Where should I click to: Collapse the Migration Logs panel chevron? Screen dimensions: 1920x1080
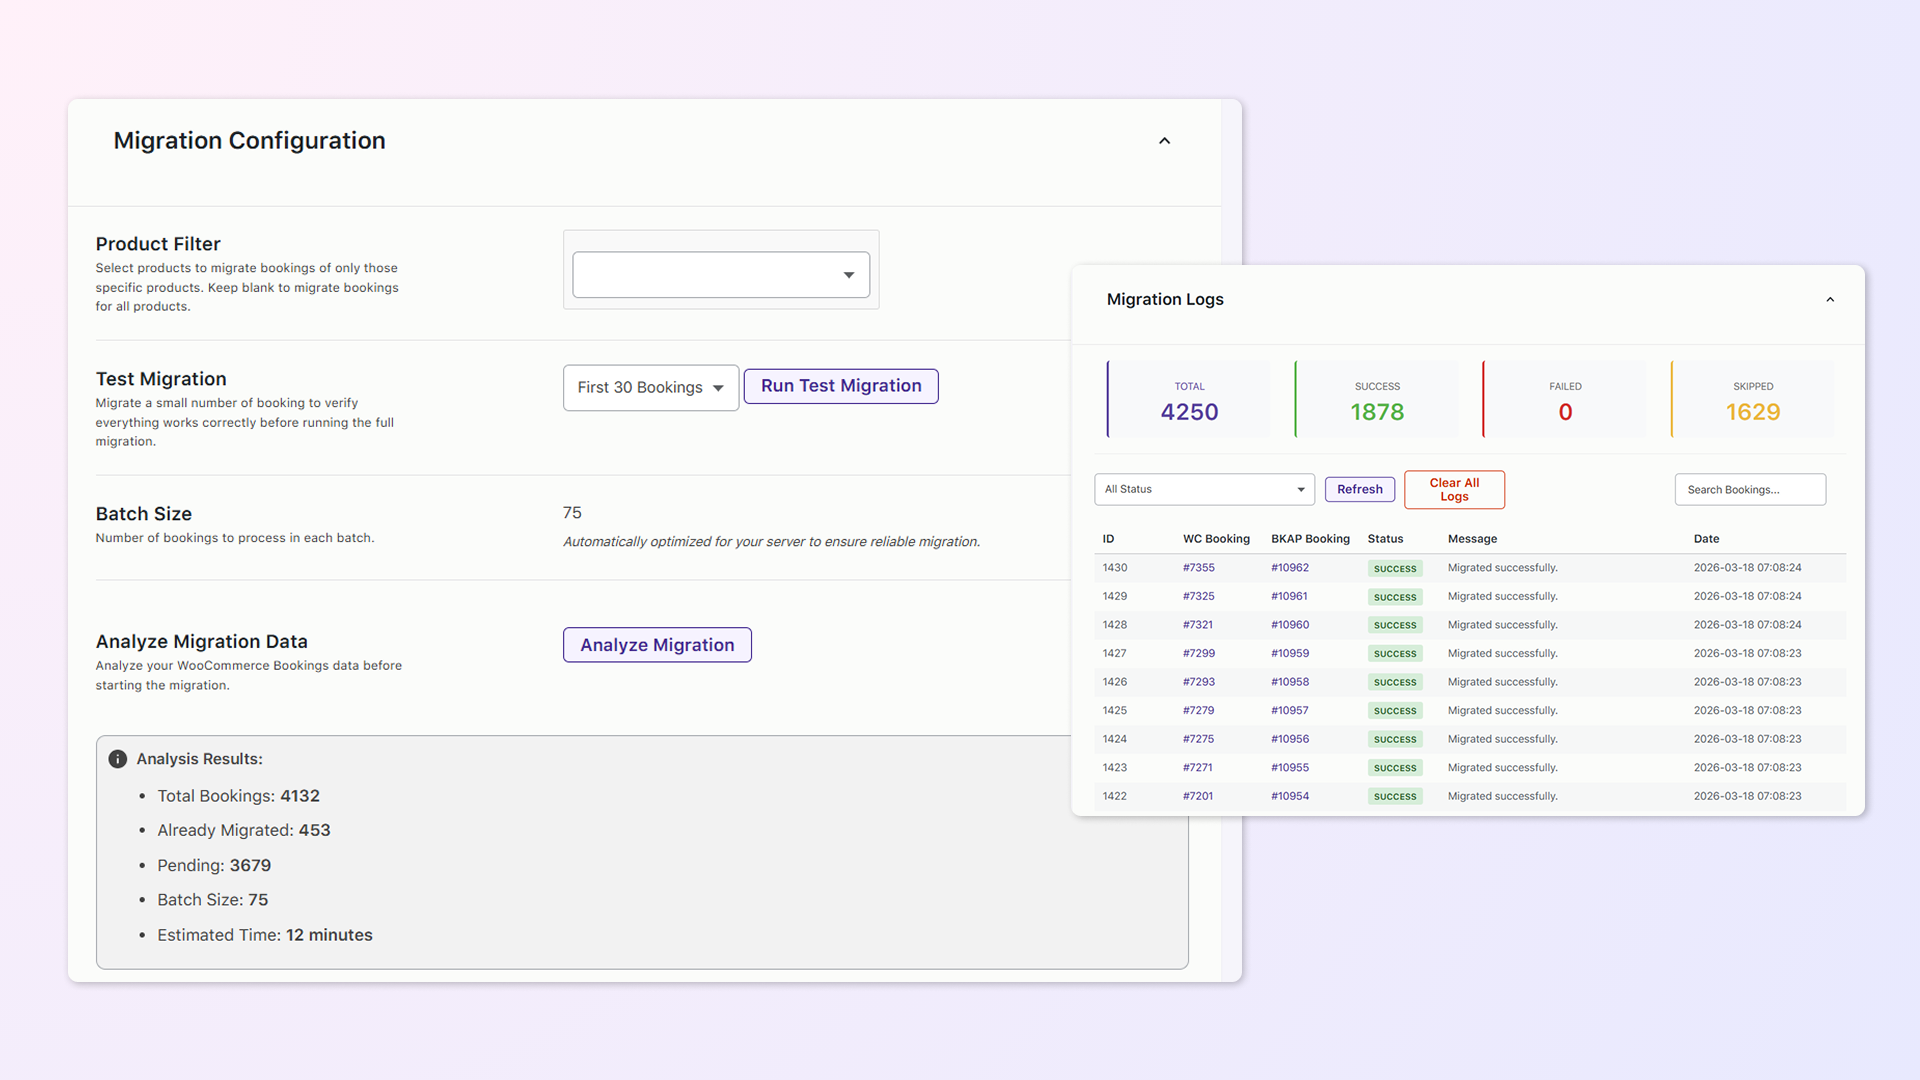point(1830,300)
